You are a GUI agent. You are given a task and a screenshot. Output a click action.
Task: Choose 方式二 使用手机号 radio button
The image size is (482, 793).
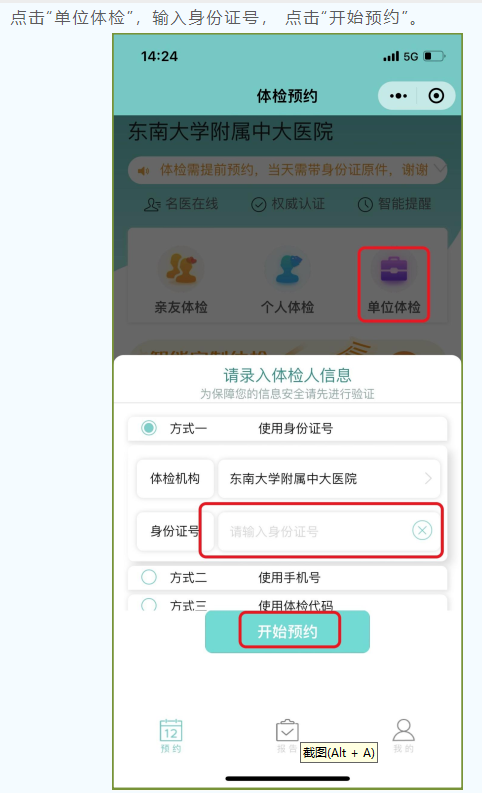(149, 577)
